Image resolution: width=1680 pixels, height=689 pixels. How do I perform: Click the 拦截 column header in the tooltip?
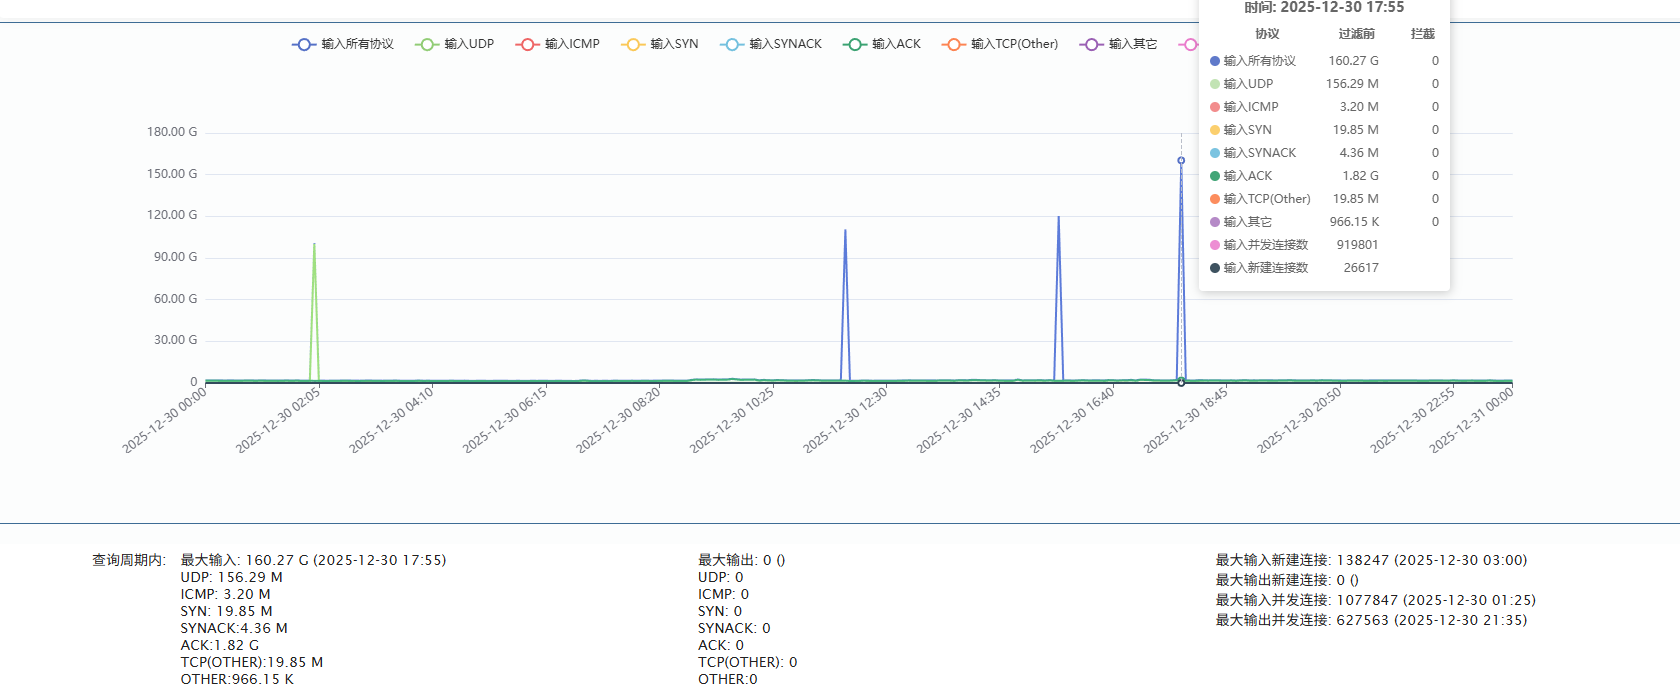click(1422, 34)
